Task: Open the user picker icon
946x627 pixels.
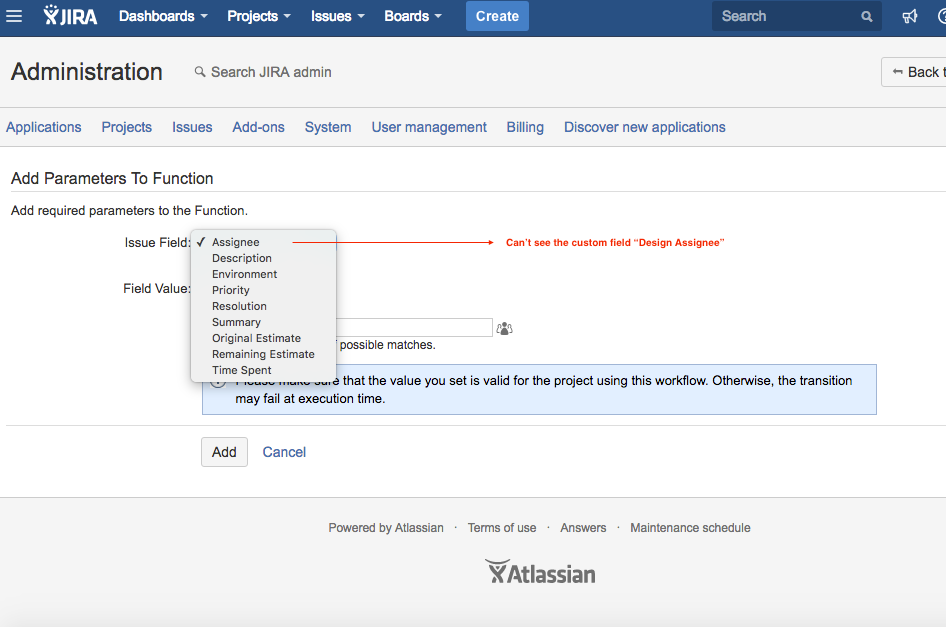Action: (x=504, y=328)
